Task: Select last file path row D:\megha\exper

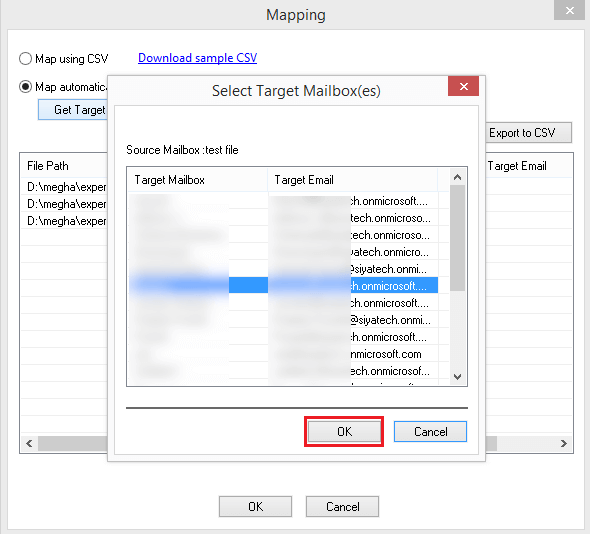Action: pyautogui.click(x=64, y=221)
